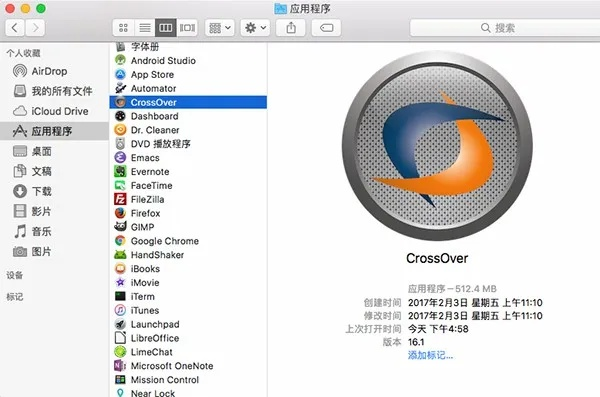
Task: Select Launchpad in the app list
Action: 188,324
